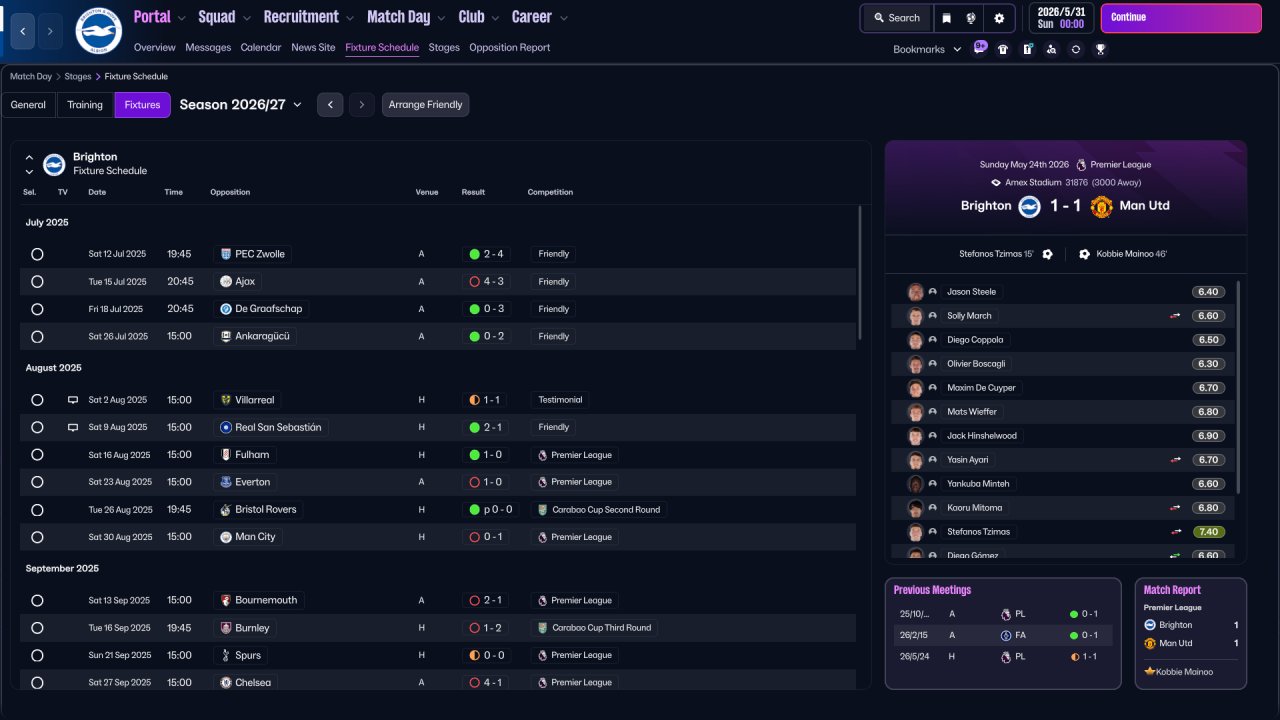The height and width of the screenshot is (720, 1280).
Task: Select the Bristol Rovers fixture radio button
Action: tap(37, 510)
